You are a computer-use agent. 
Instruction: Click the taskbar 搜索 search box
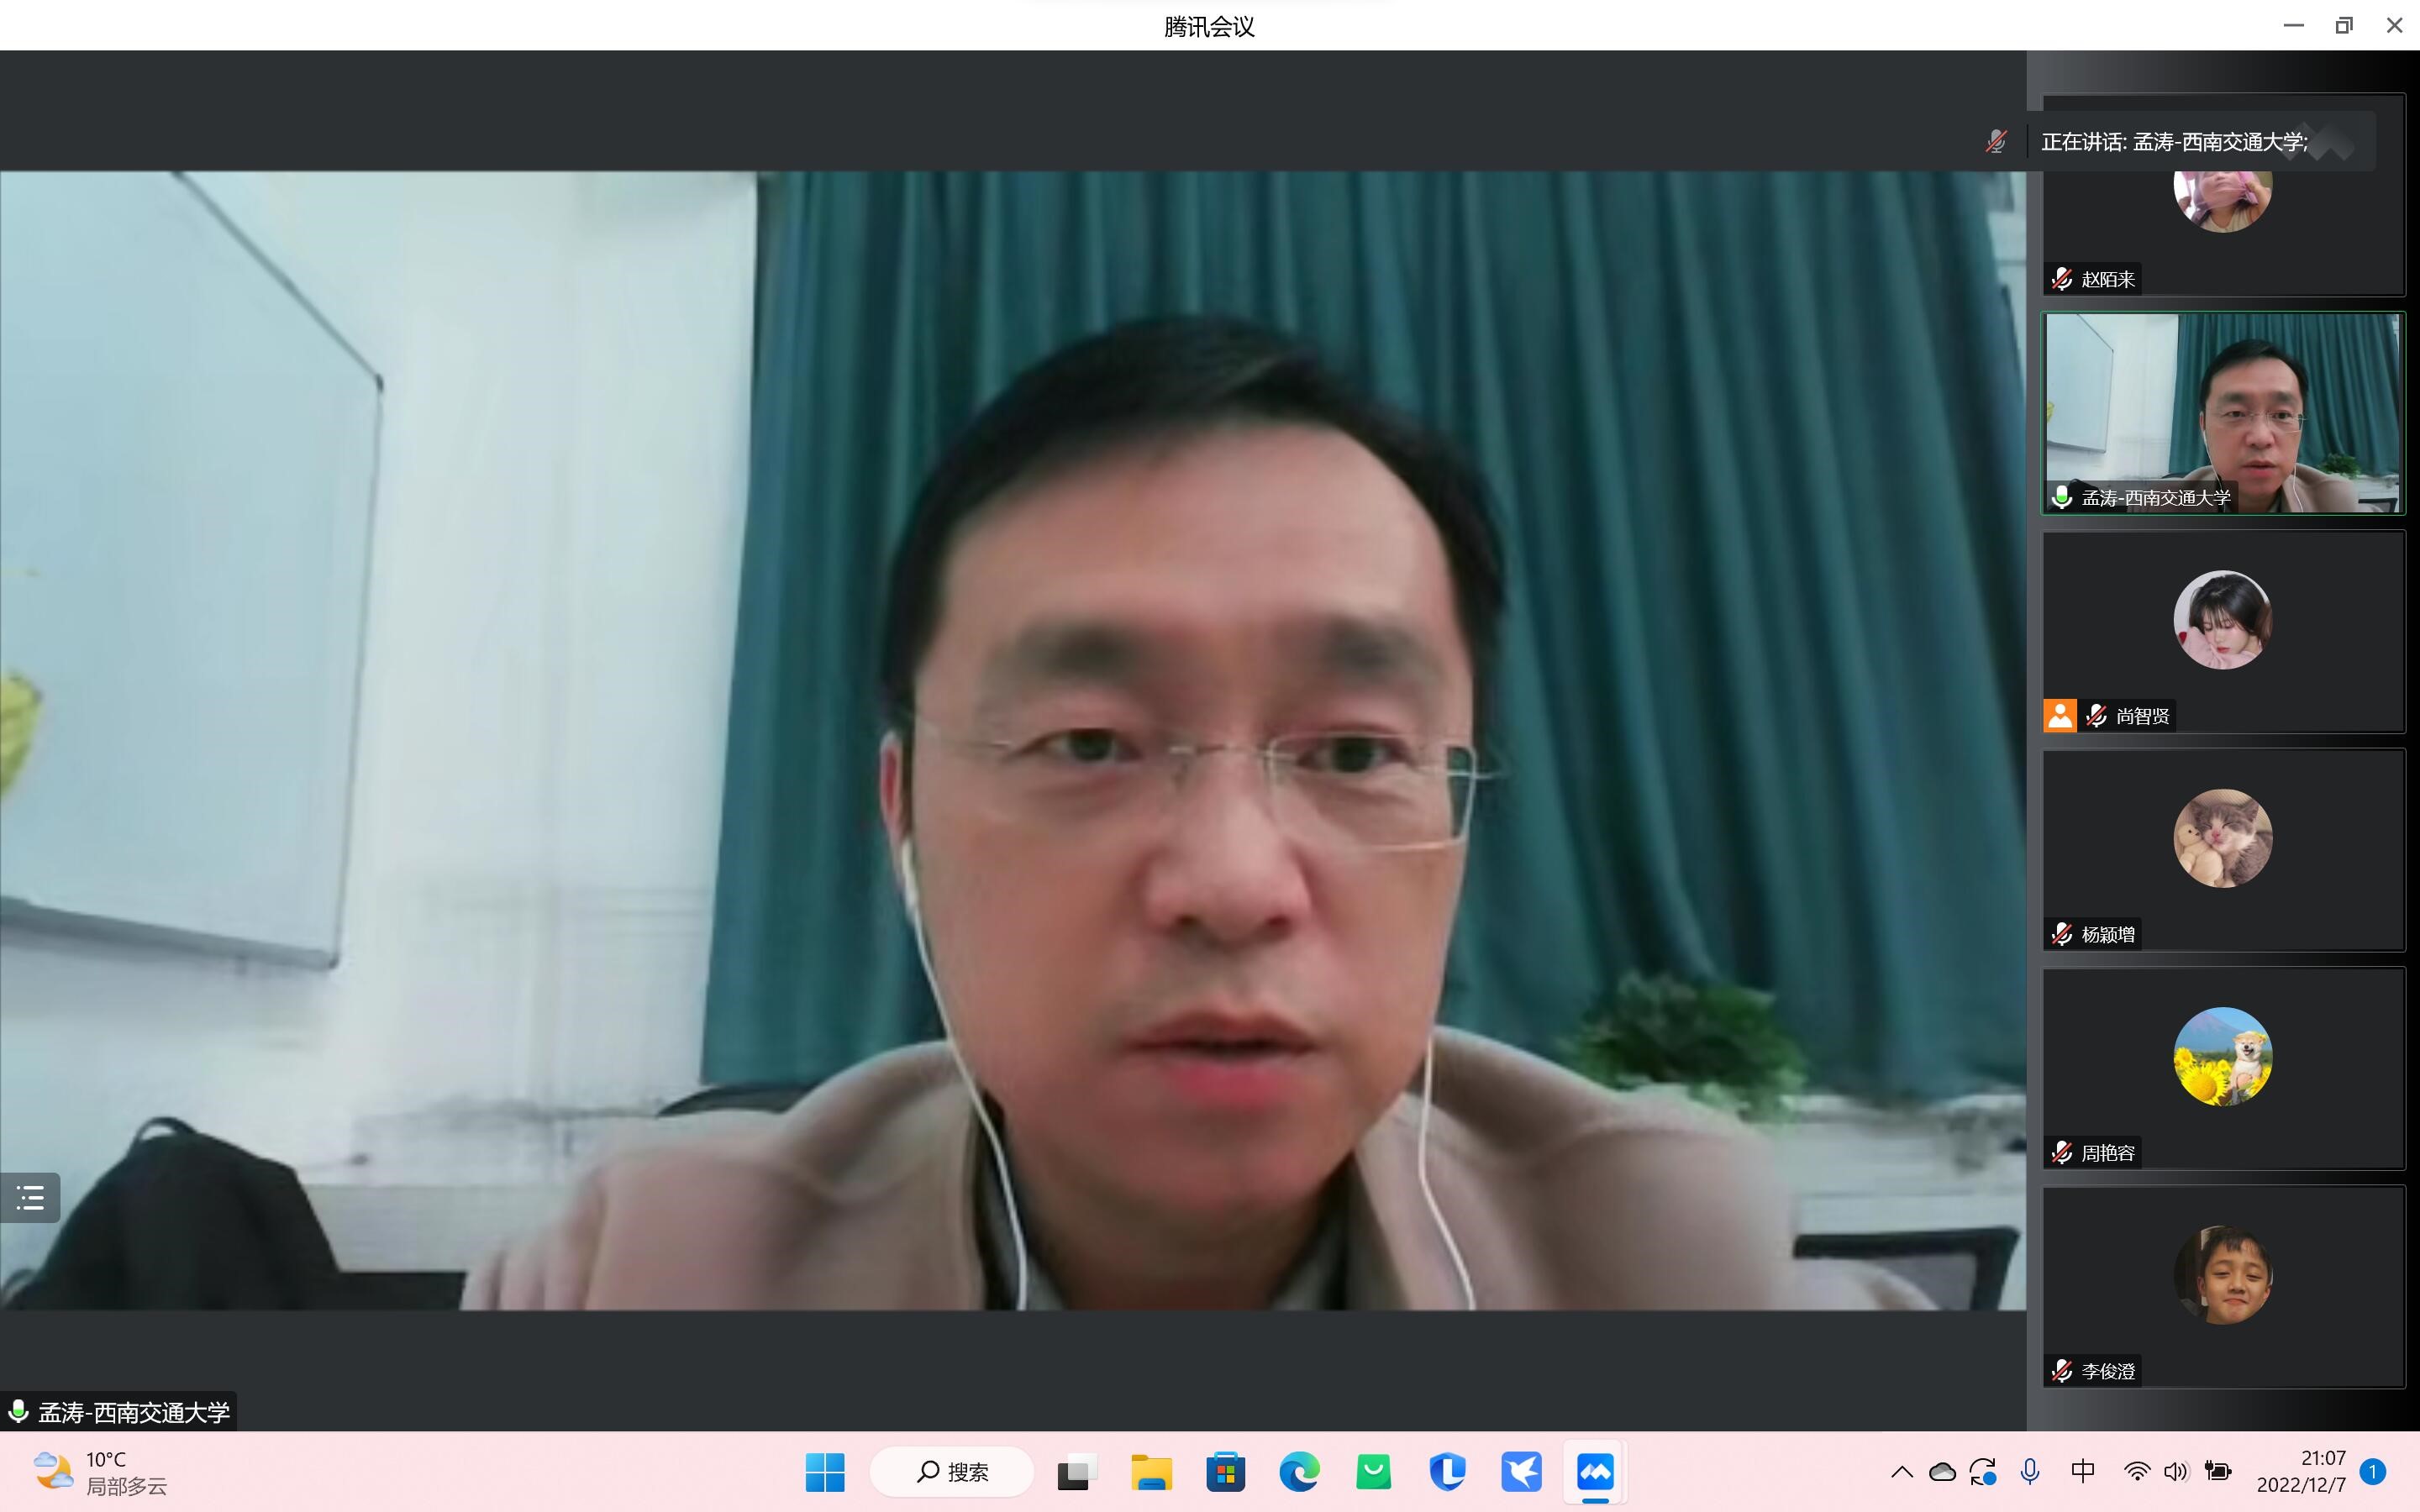click(x=952, y=1472)
